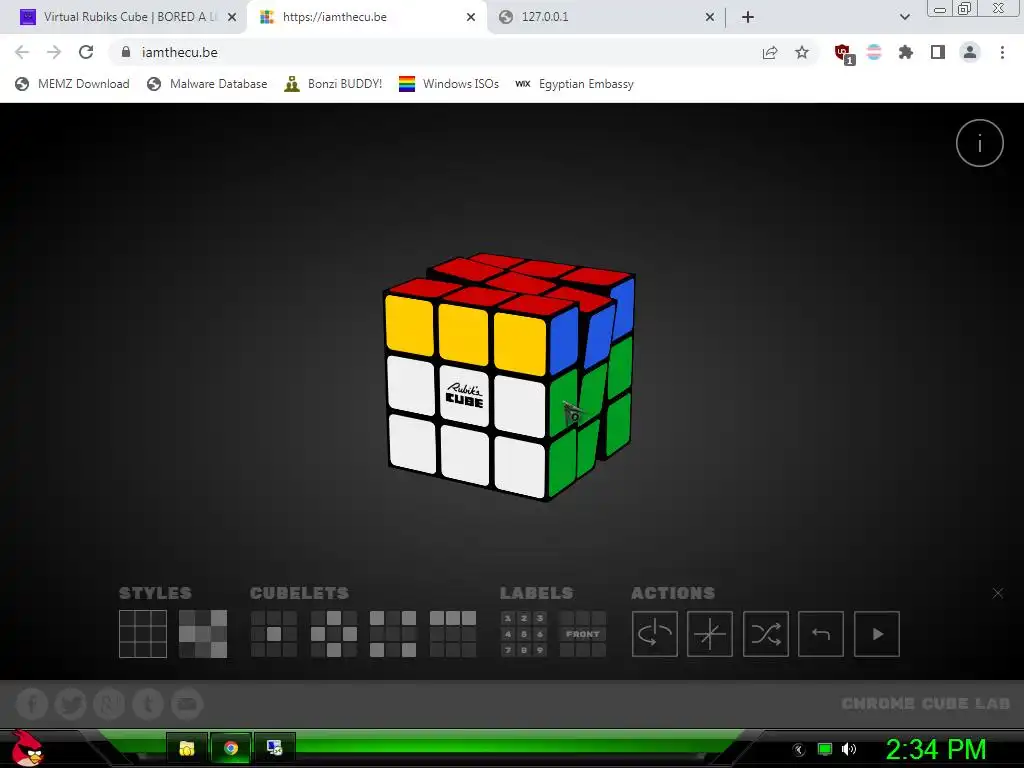Open the Chrome profile menu
Image resolution: width=1024 pixels, height=768 pixels.
click(x=970, y=52)
